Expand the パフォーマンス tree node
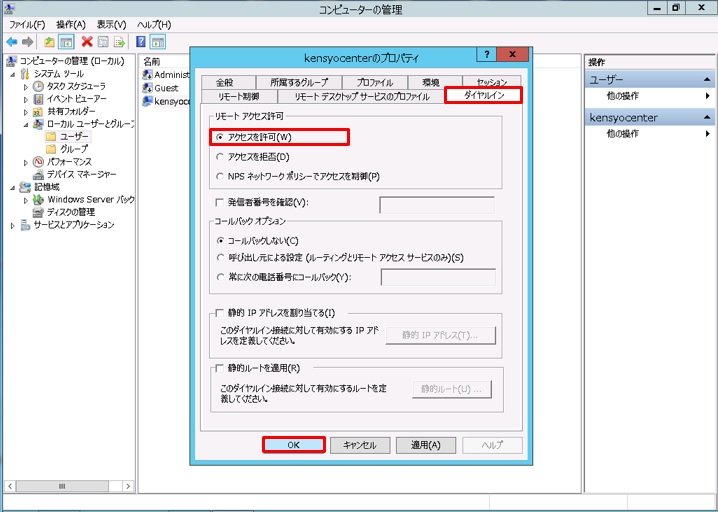The image size is (718, 512). (x=27, y=161)
